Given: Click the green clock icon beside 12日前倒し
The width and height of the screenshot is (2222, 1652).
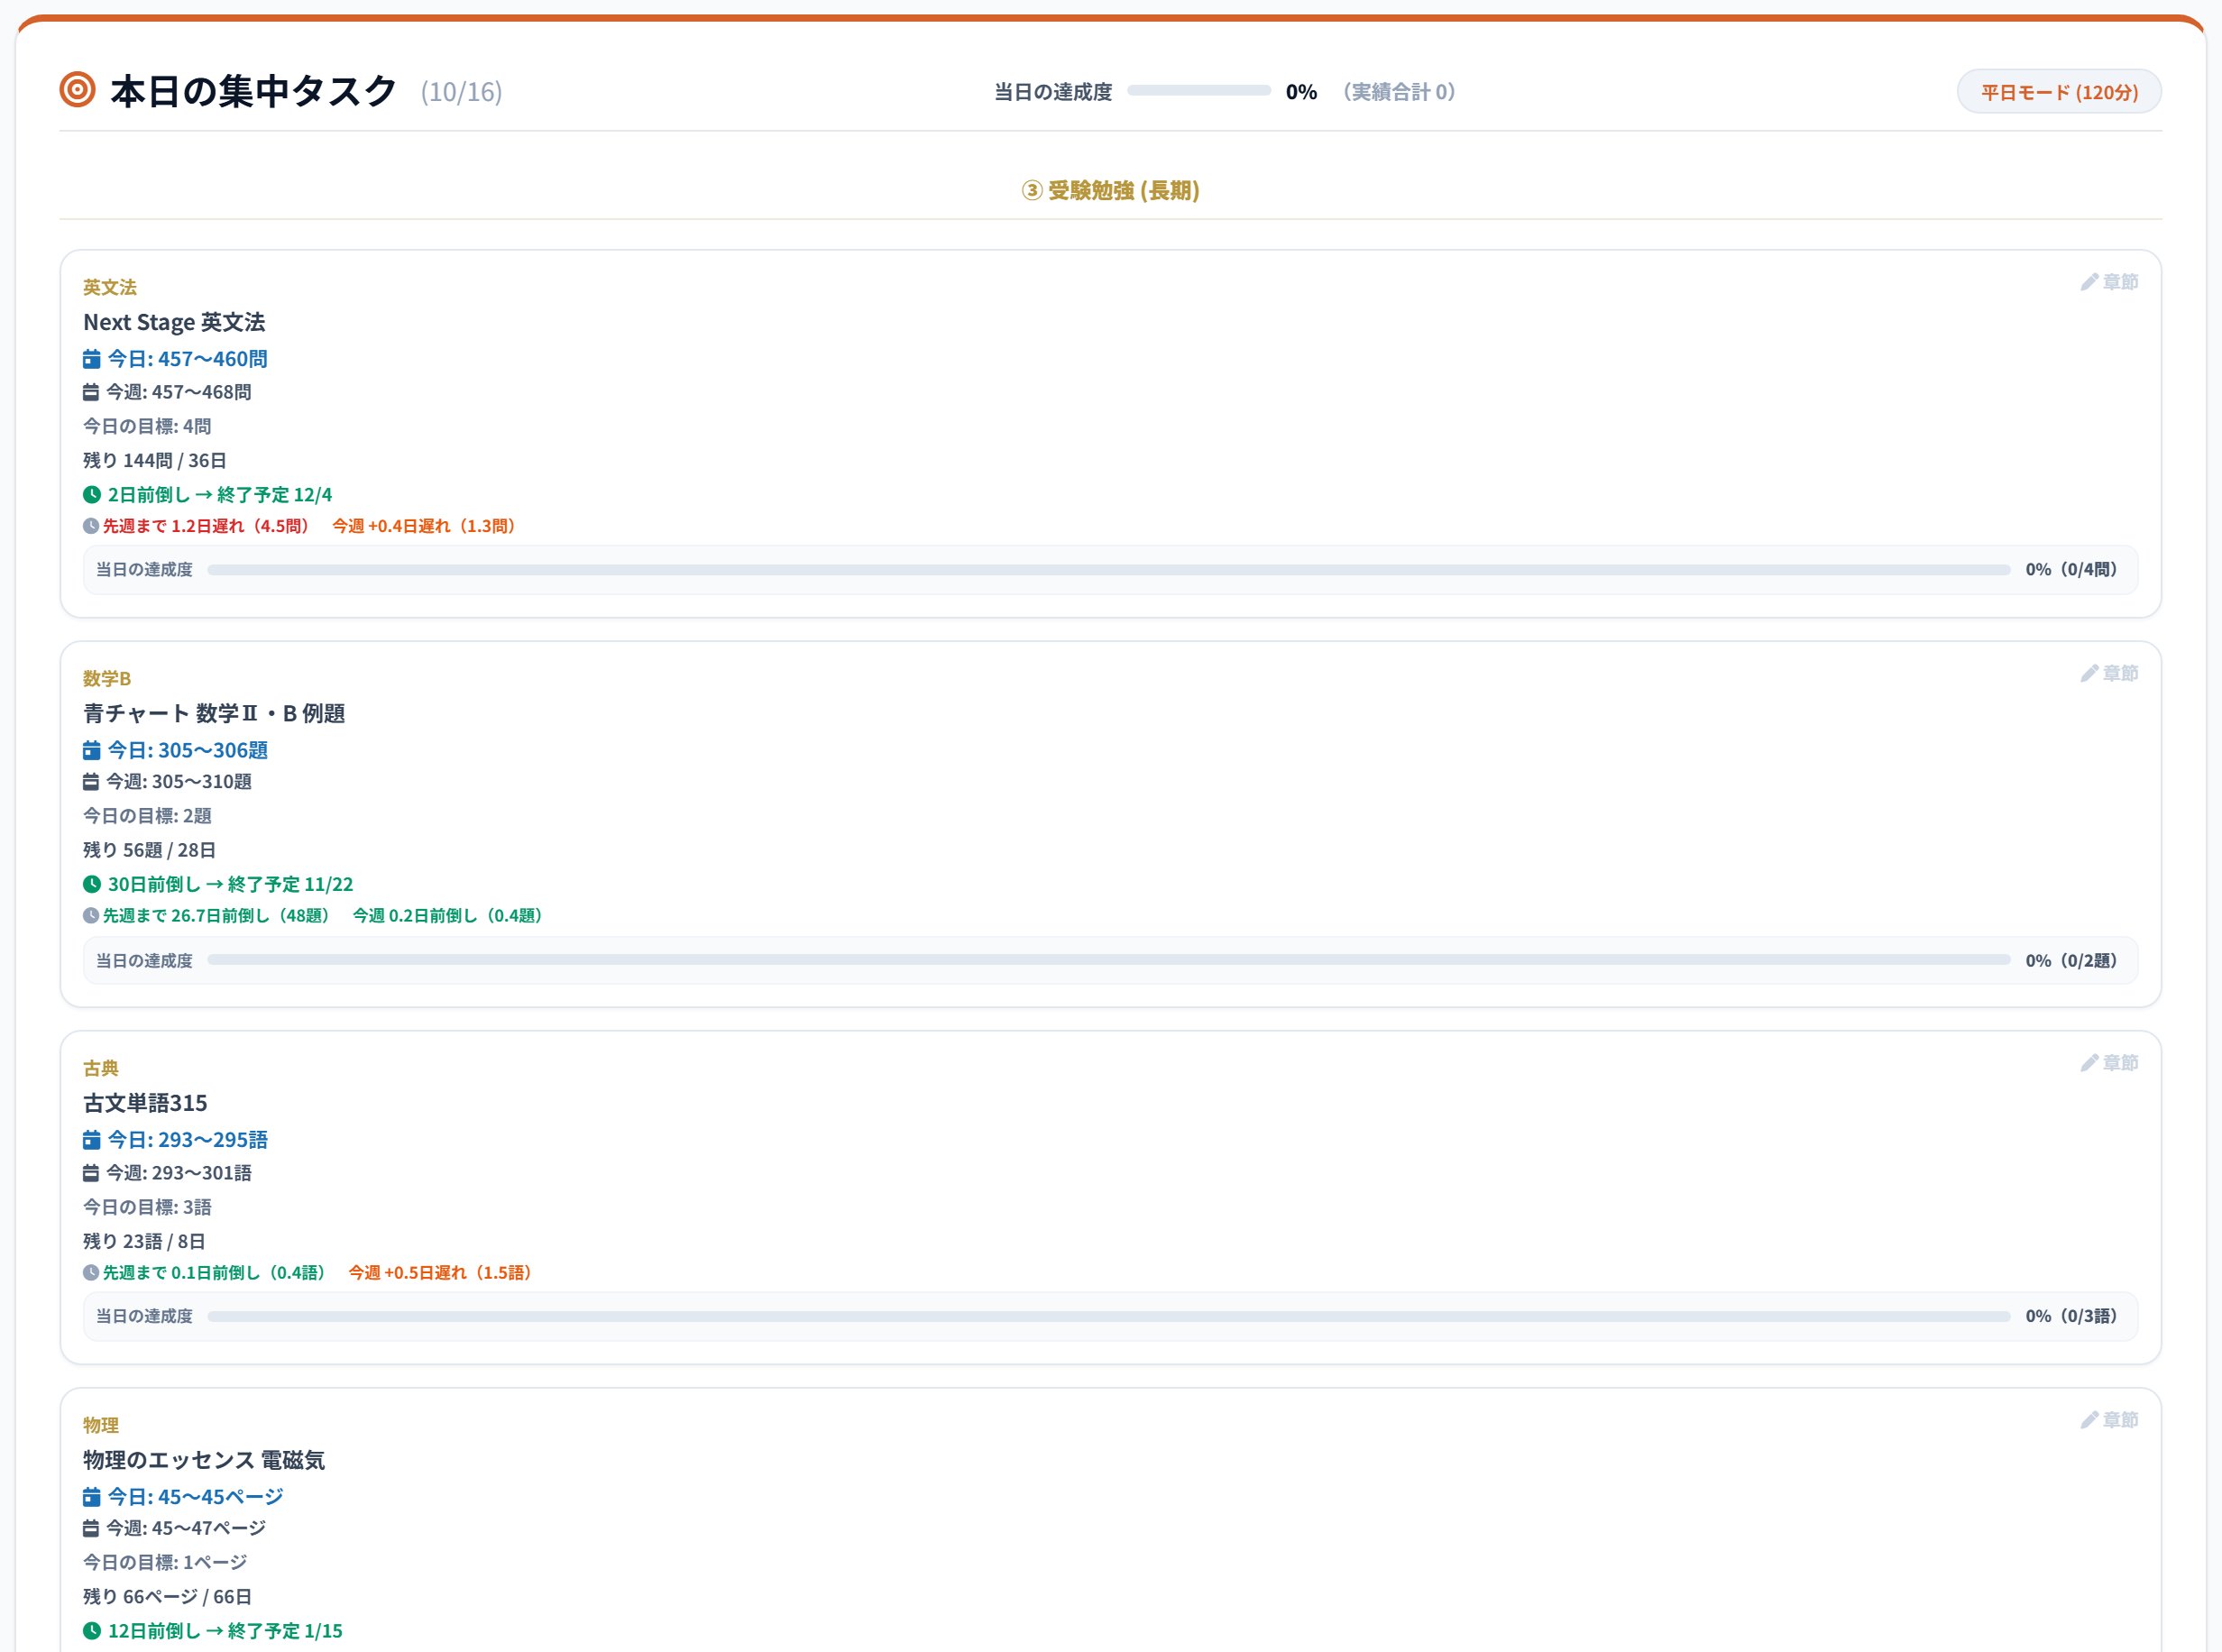Looking at the screenshot, I should click(x=91, y=1630).
